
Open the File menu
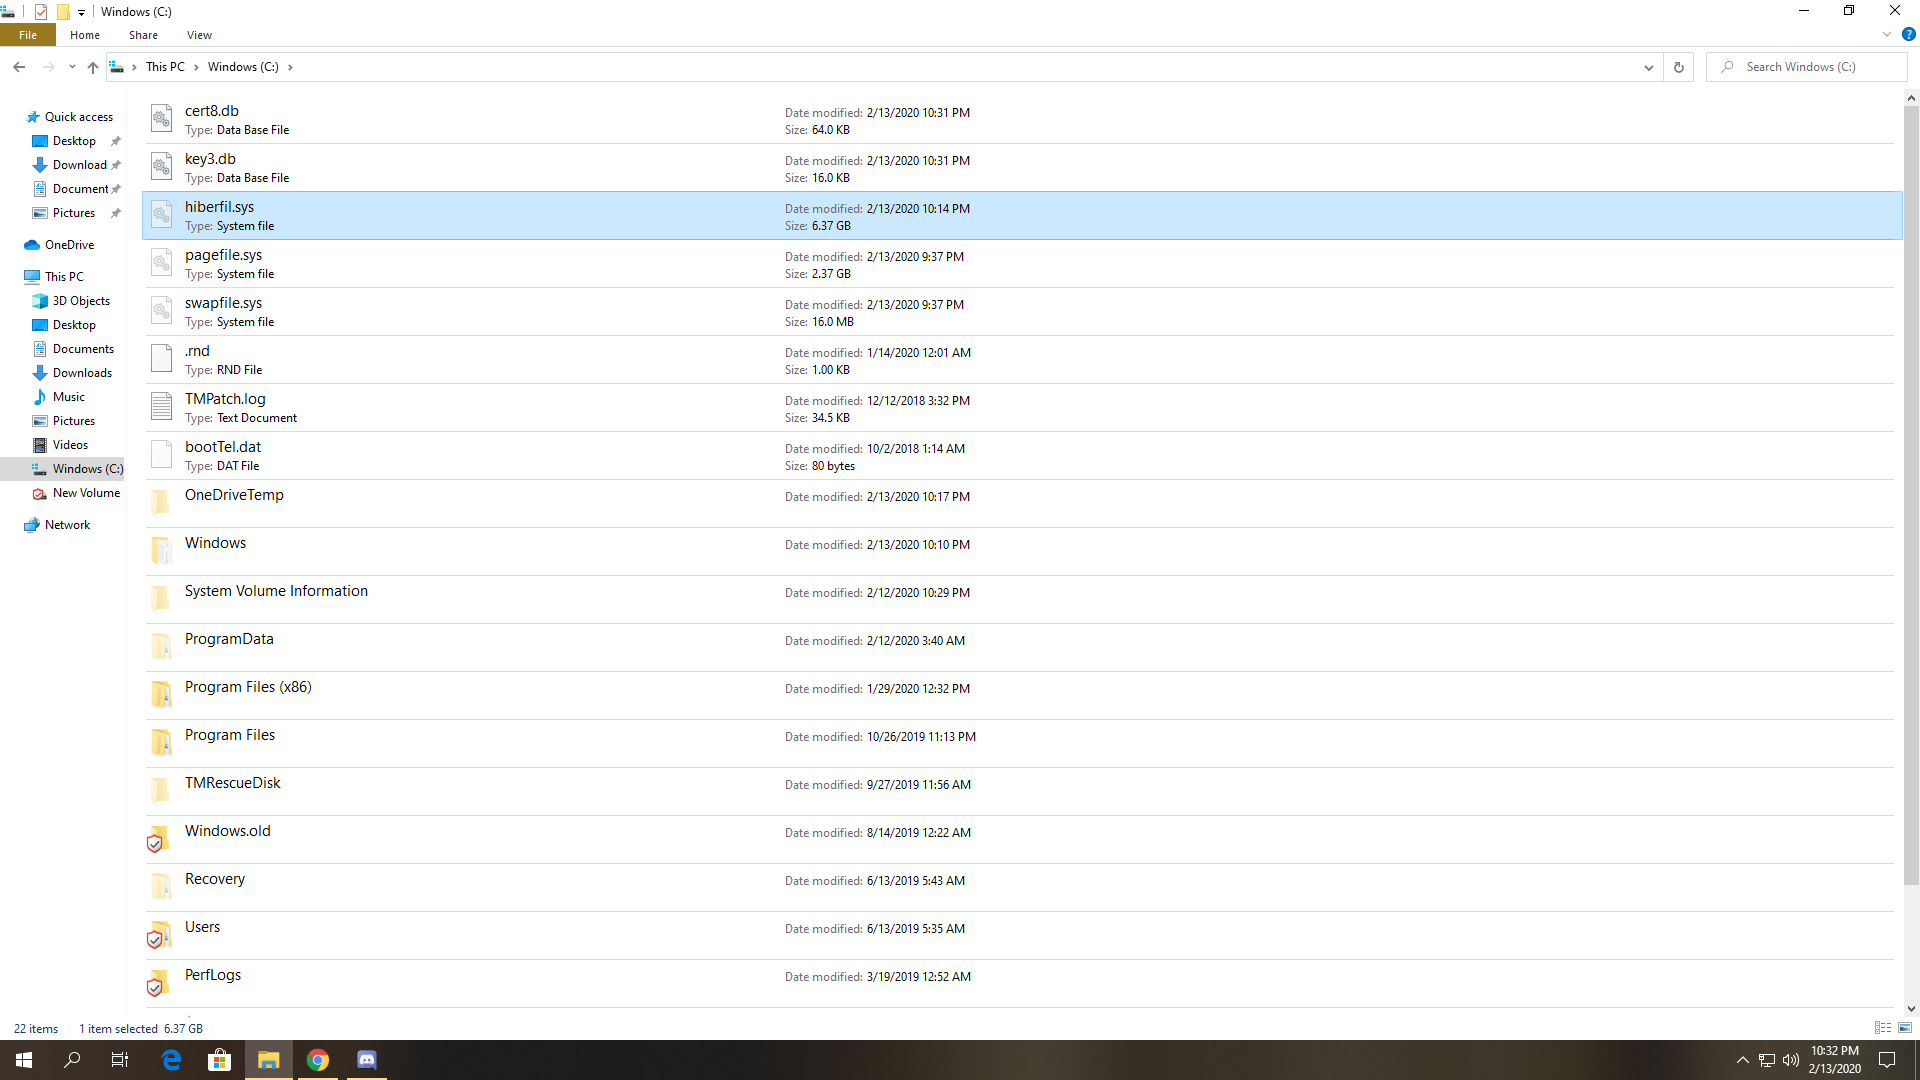coord(28,35)
